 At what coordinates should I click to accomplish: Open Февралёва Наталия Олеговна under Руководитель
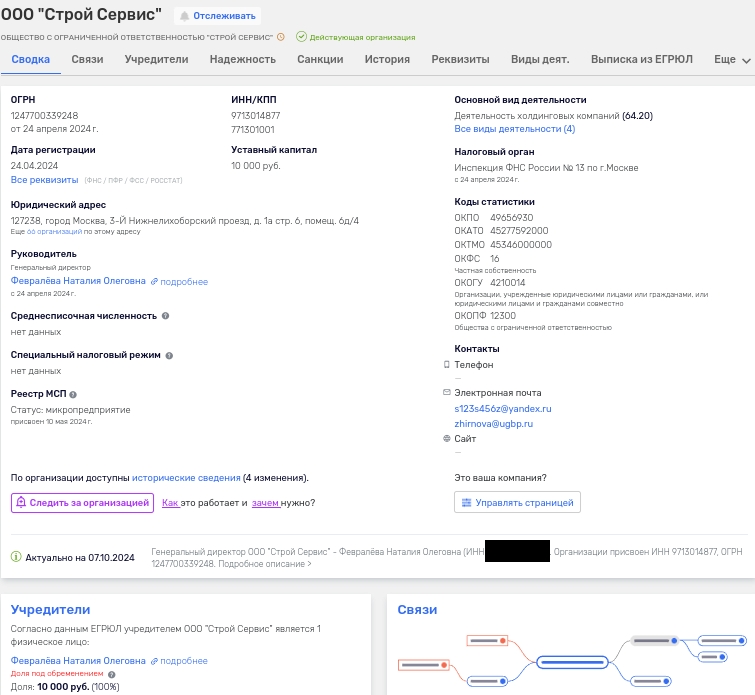coord(78,281)
